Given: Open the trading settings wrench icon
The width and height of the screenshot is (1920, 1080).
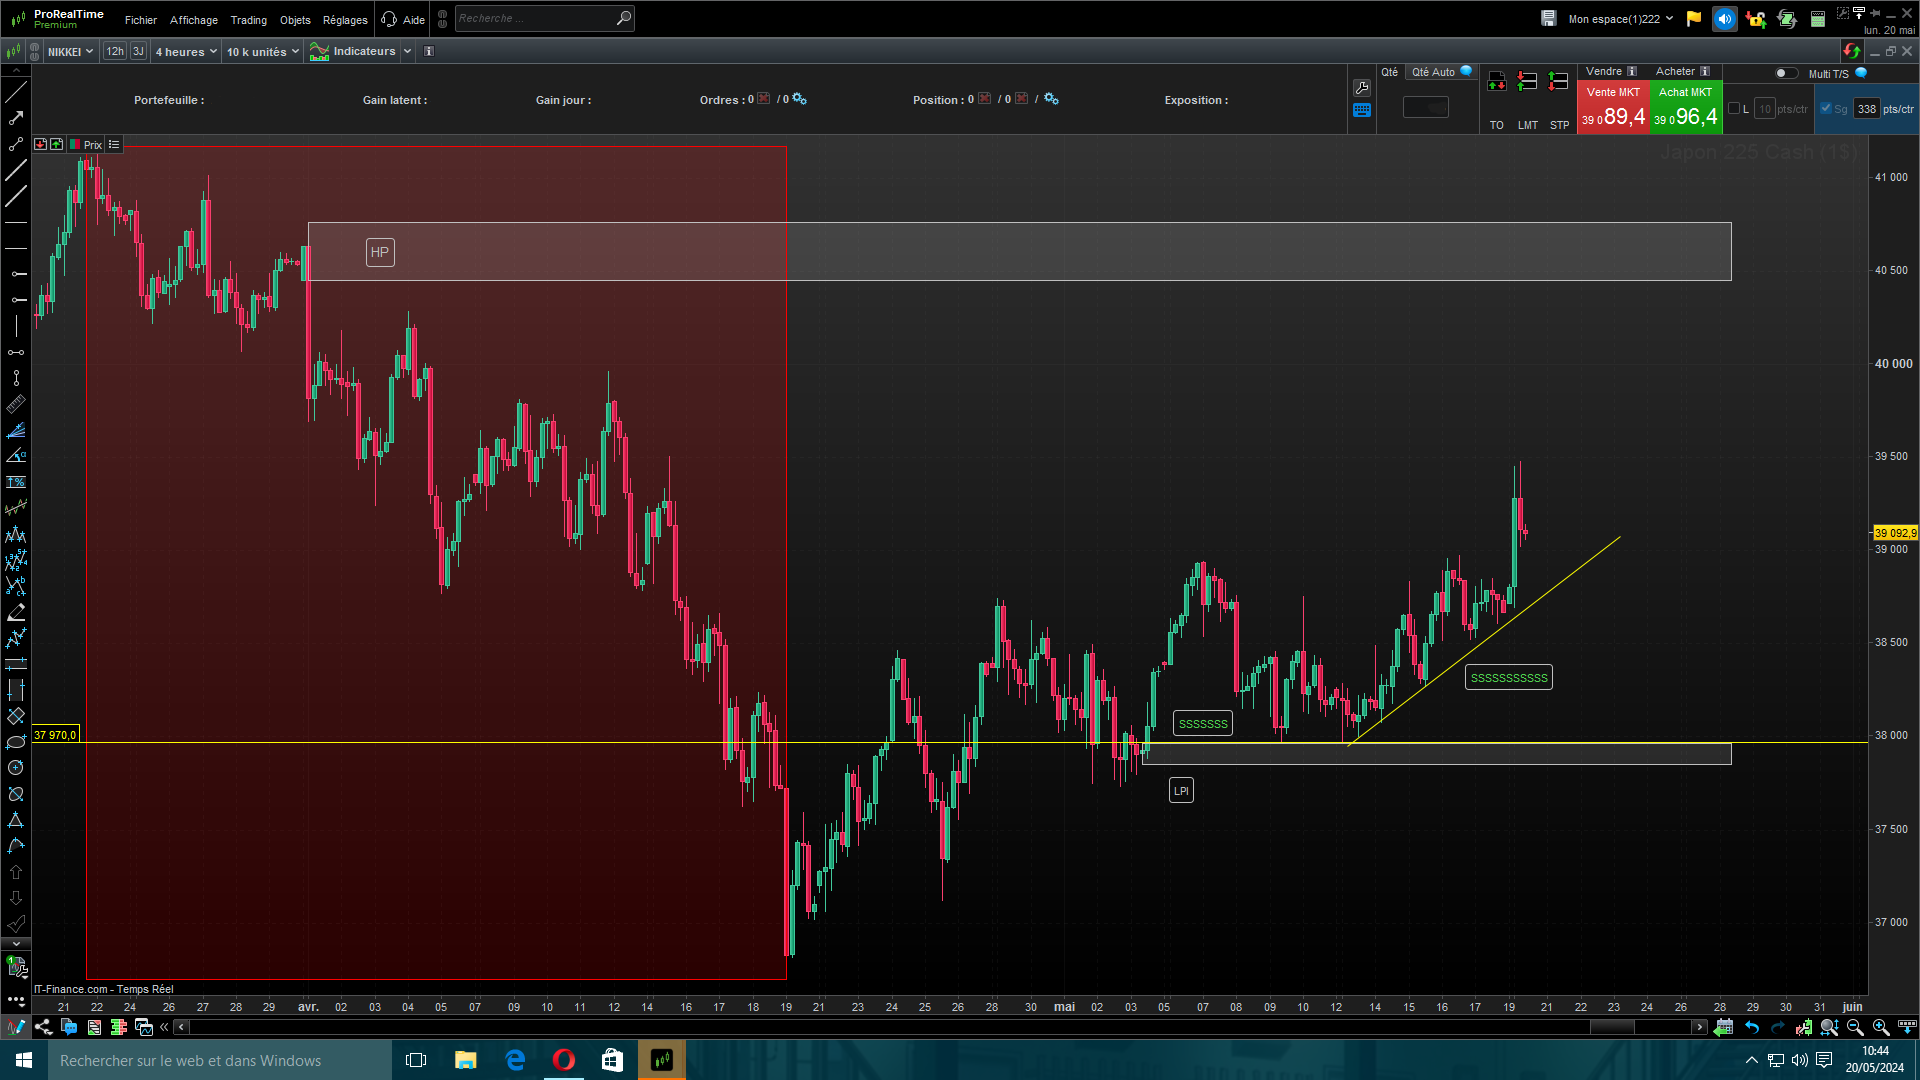Looking at the screenshot, I should click(1361, 88).
